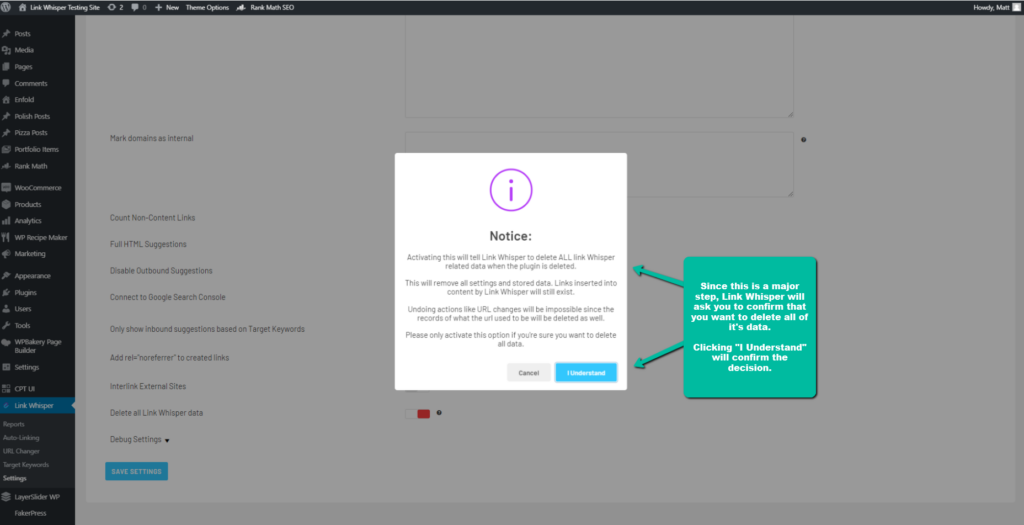This screenshot has width=1024, height=525.
Task: Click the Save Settings button
Action: 136,471
